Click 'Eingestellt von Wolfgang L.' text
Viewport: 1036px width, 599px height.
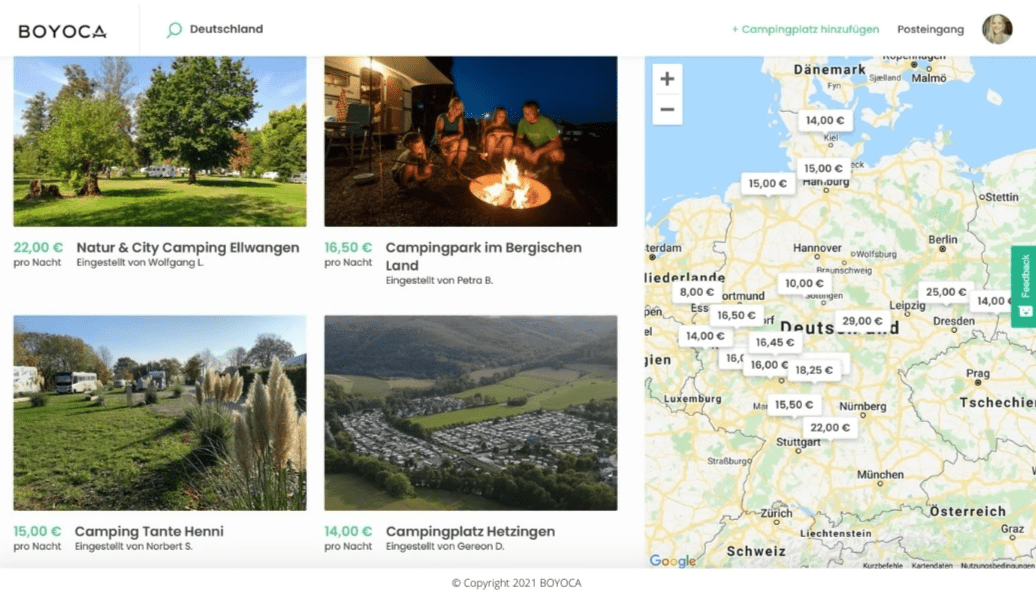point(140,263)
